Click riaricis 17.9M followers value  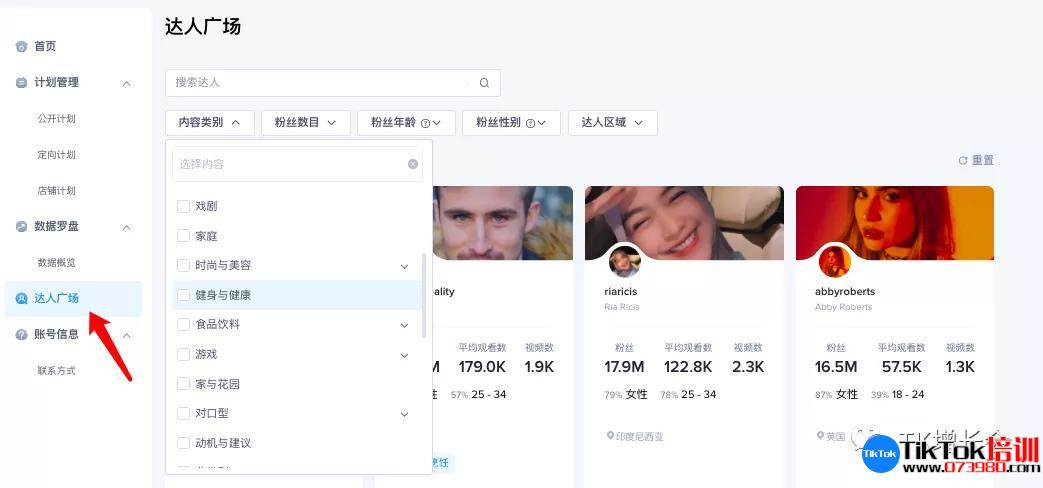point(624,367)
